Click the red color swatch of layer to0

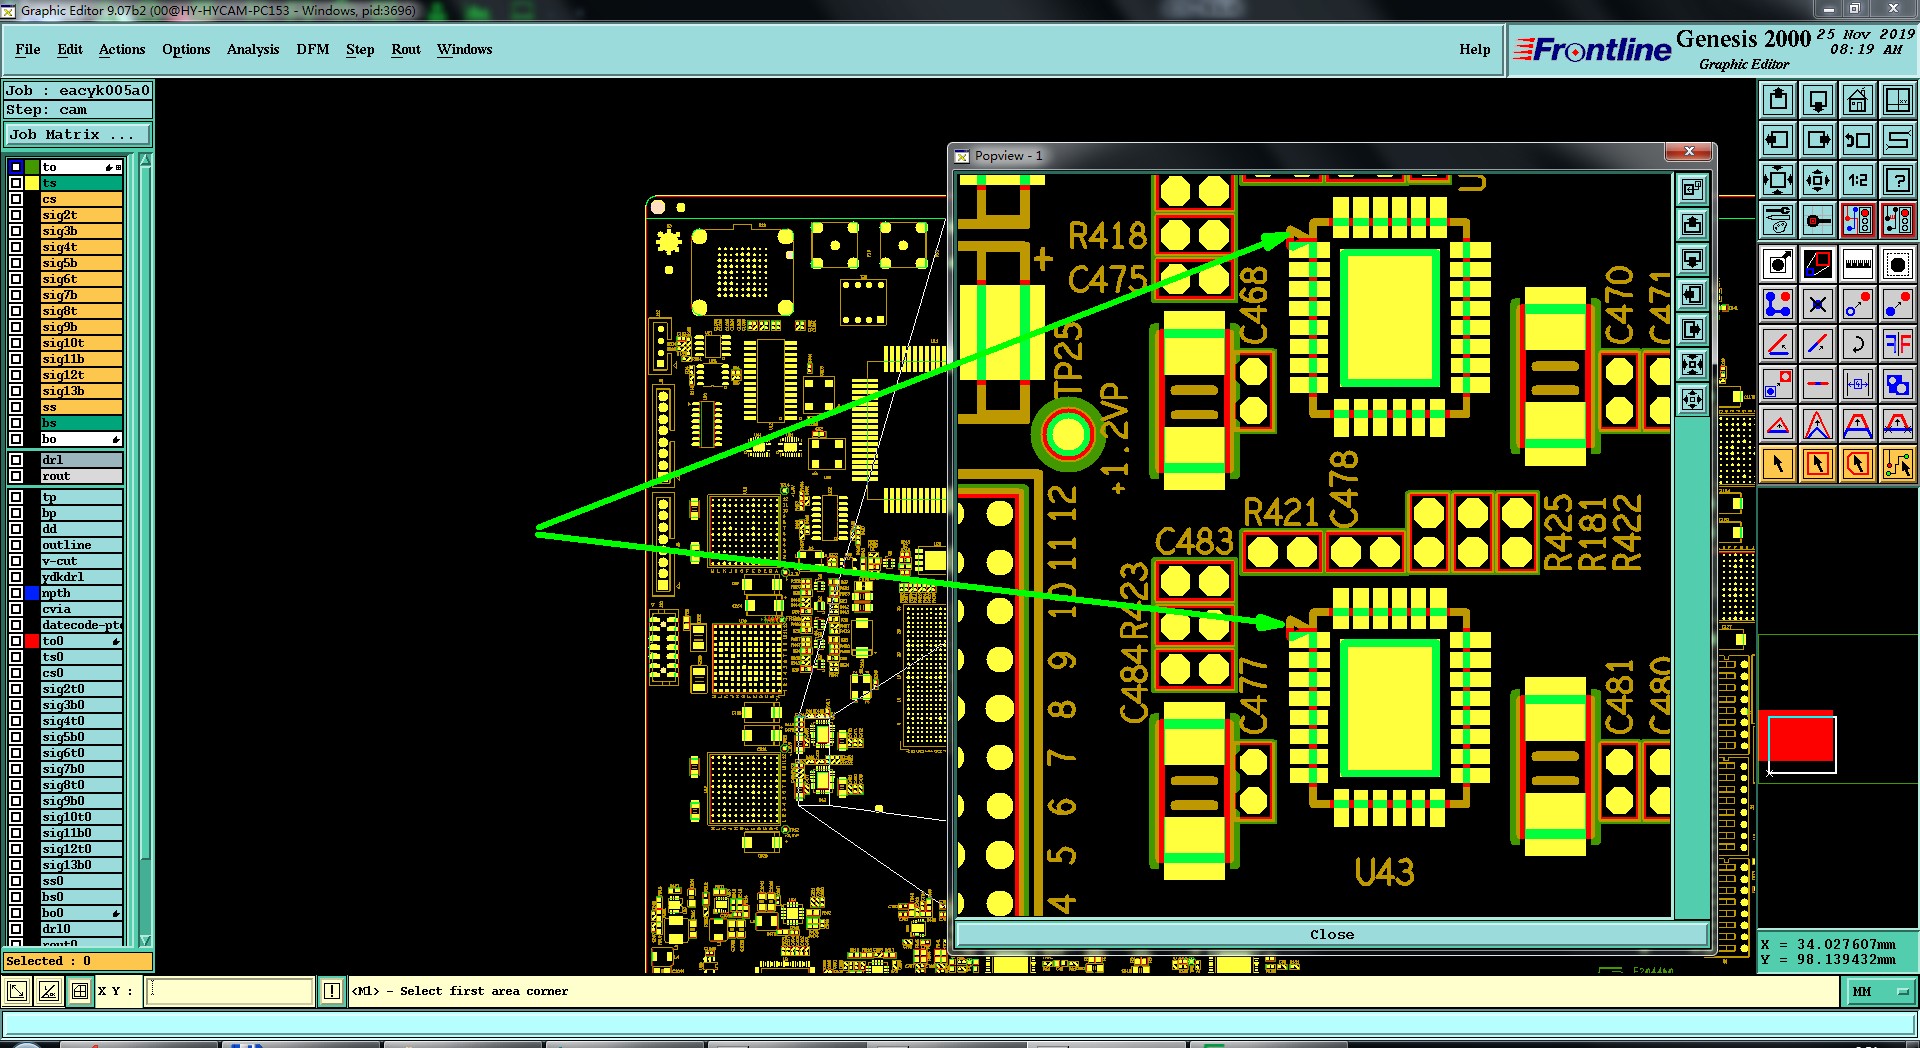[32, 641]
